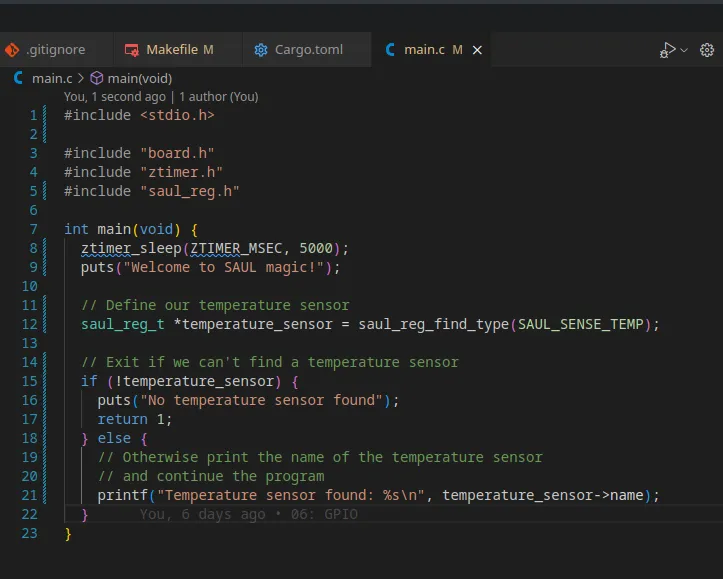Click main(void) symbol in breadcrumb
The height and width of the screenshot is (579, 723).
point(140,78)
